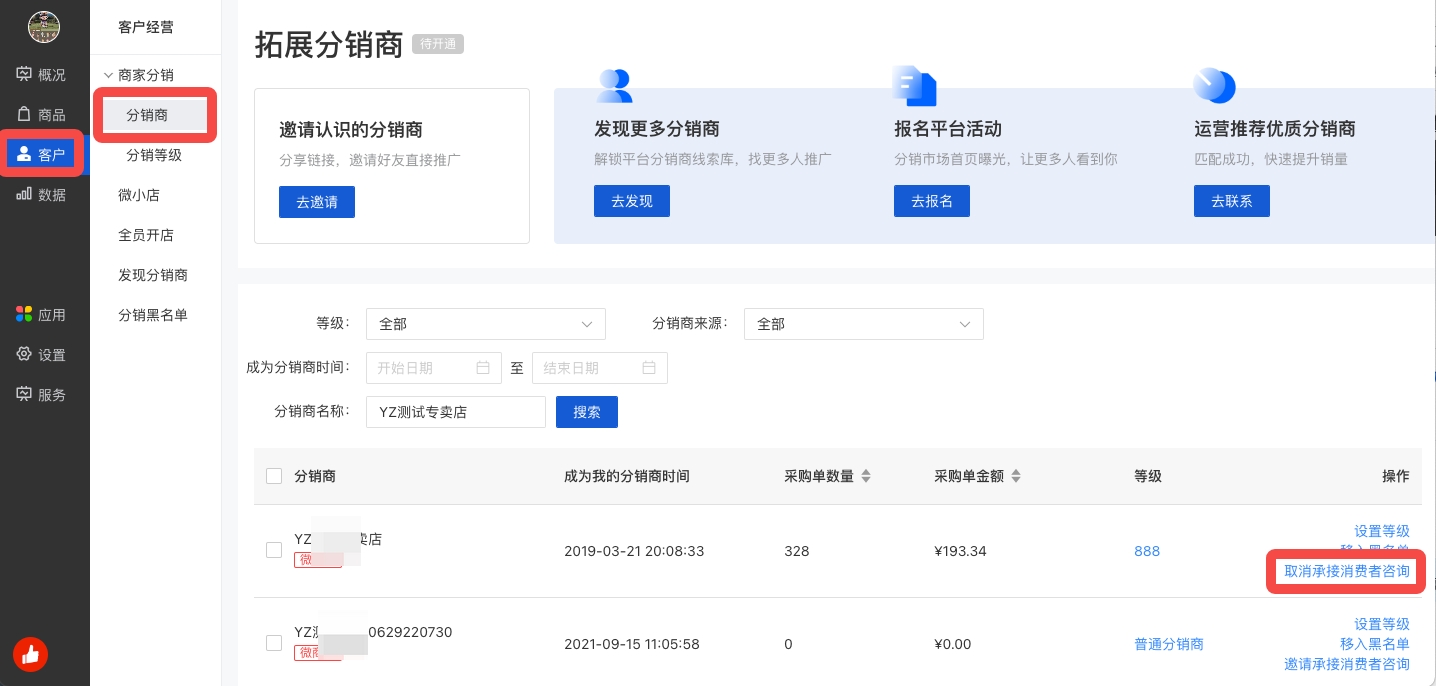Screen dimensions: 1436x686
Task: Click the 商品 bag icon
Action: pos(24,114)
